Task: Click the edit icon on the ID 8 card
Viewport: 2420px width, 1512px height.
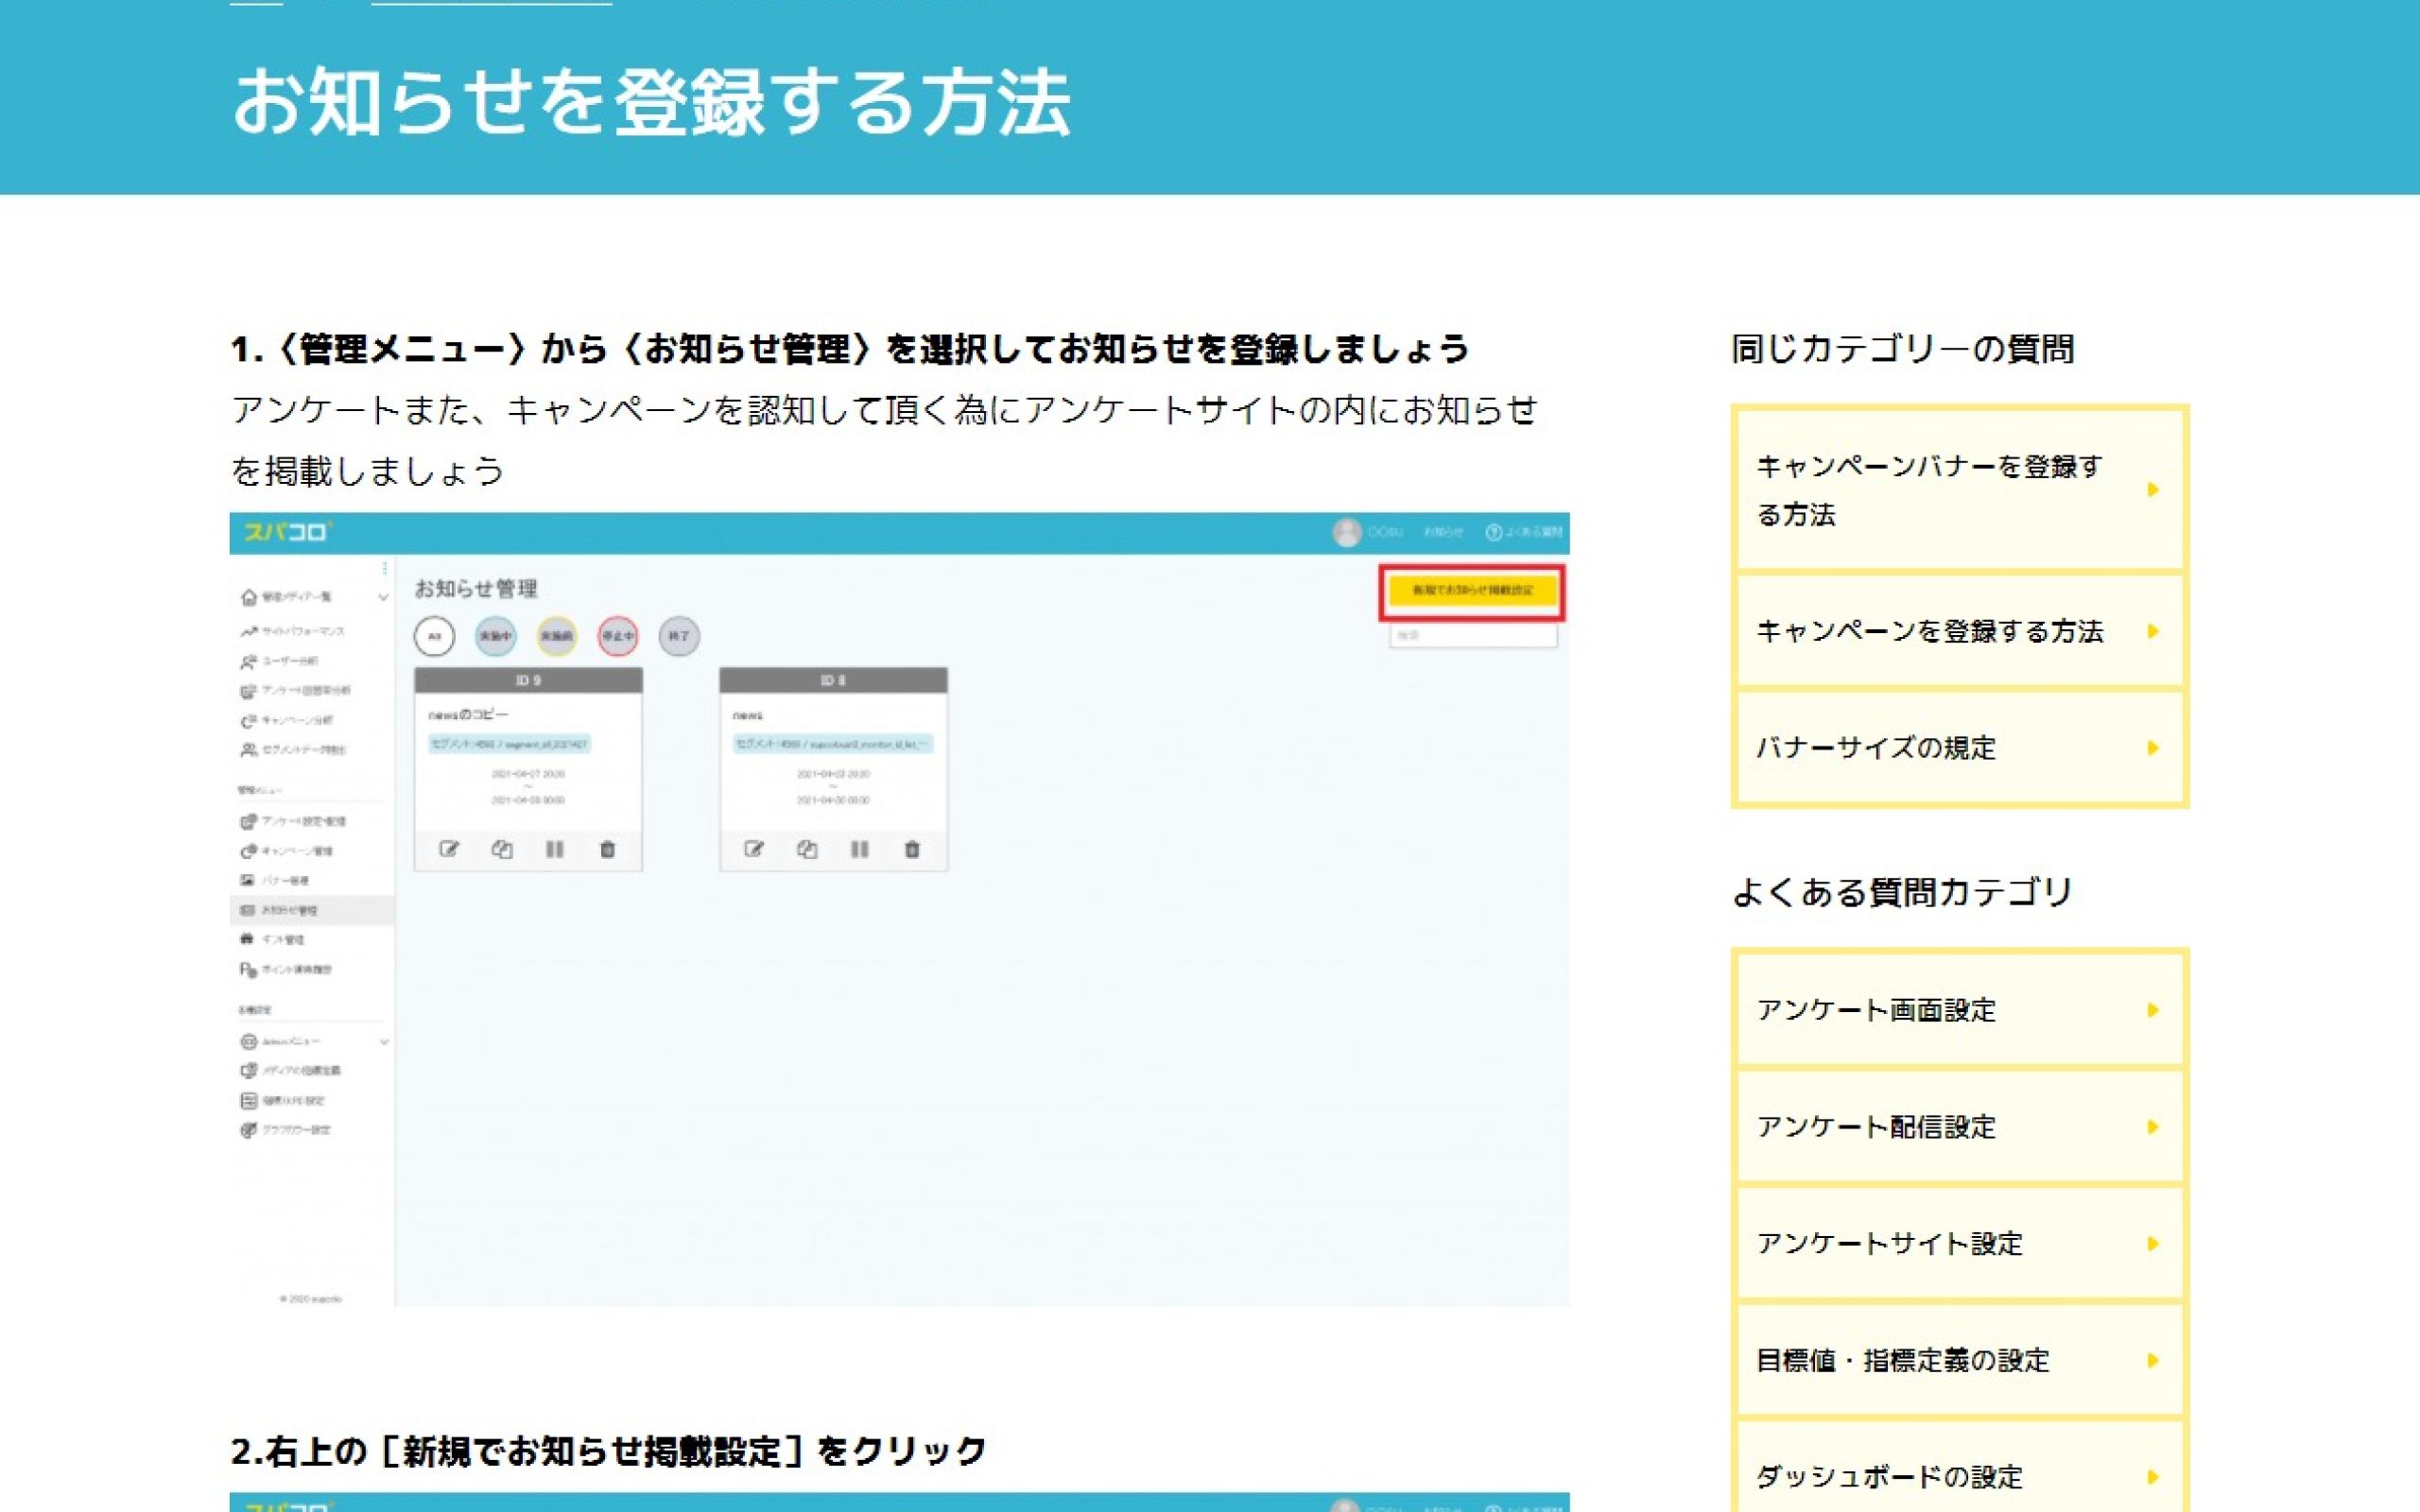Action: click(x=754, y=849)
